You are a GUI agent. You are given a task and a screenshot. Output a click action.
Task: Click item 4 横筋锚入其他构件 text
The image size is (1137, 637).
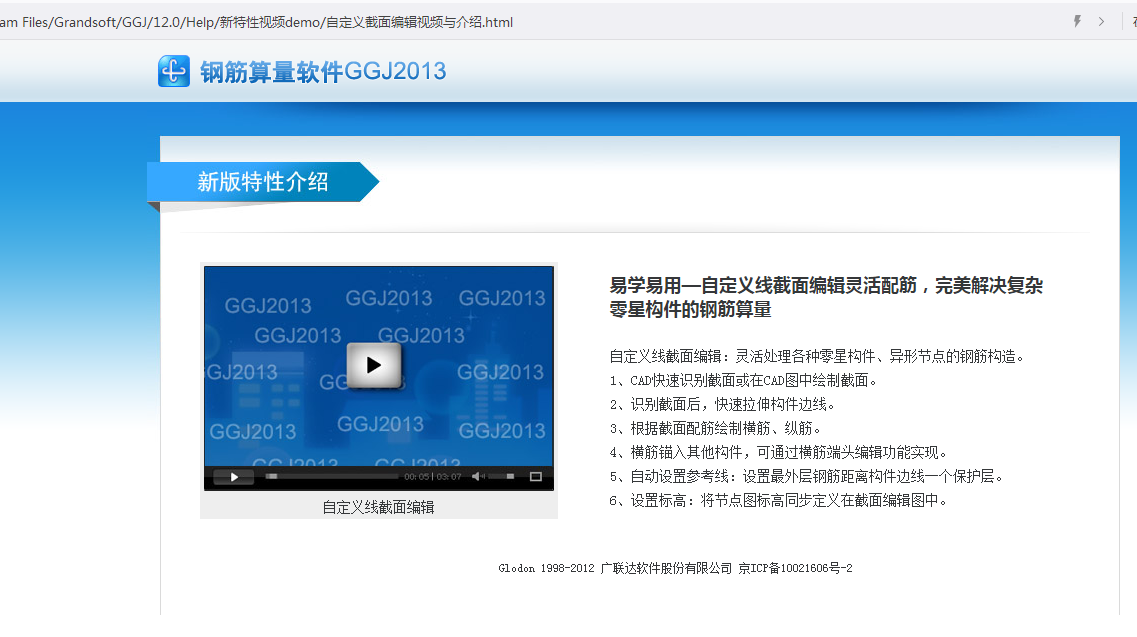(778, 452)
